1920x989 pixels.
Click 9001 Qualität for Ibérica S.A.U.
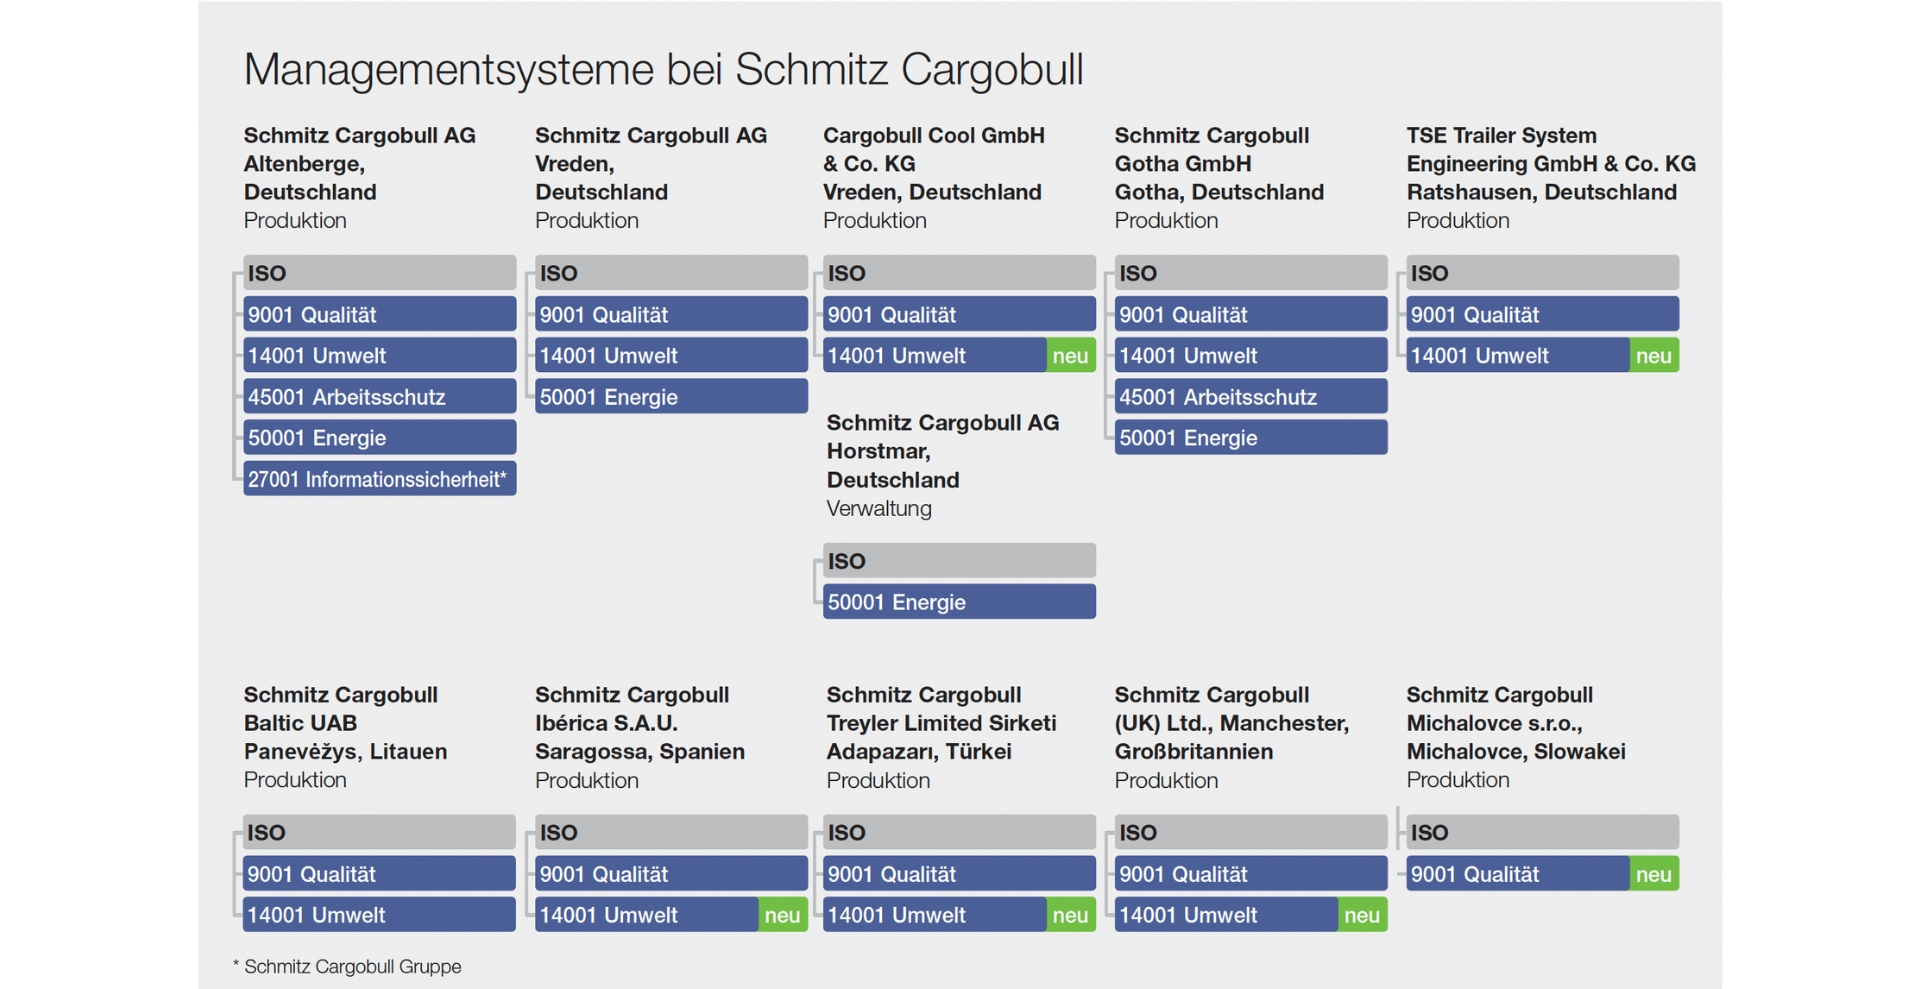pos(670,874)
